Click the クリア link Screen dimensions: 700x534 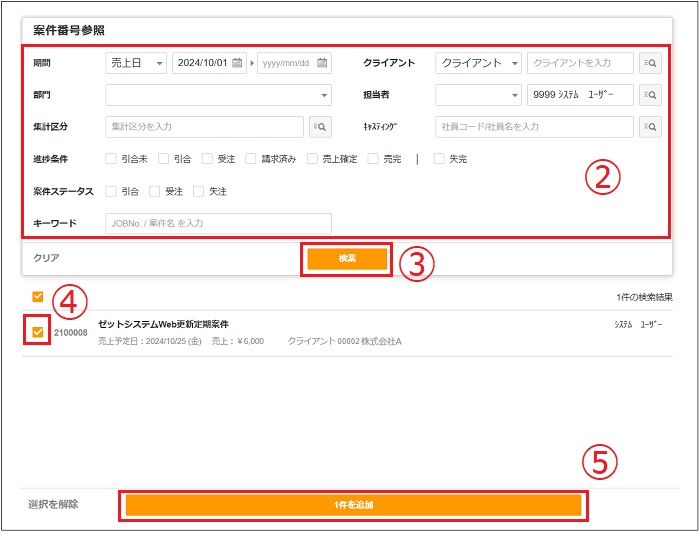point(46,258)
